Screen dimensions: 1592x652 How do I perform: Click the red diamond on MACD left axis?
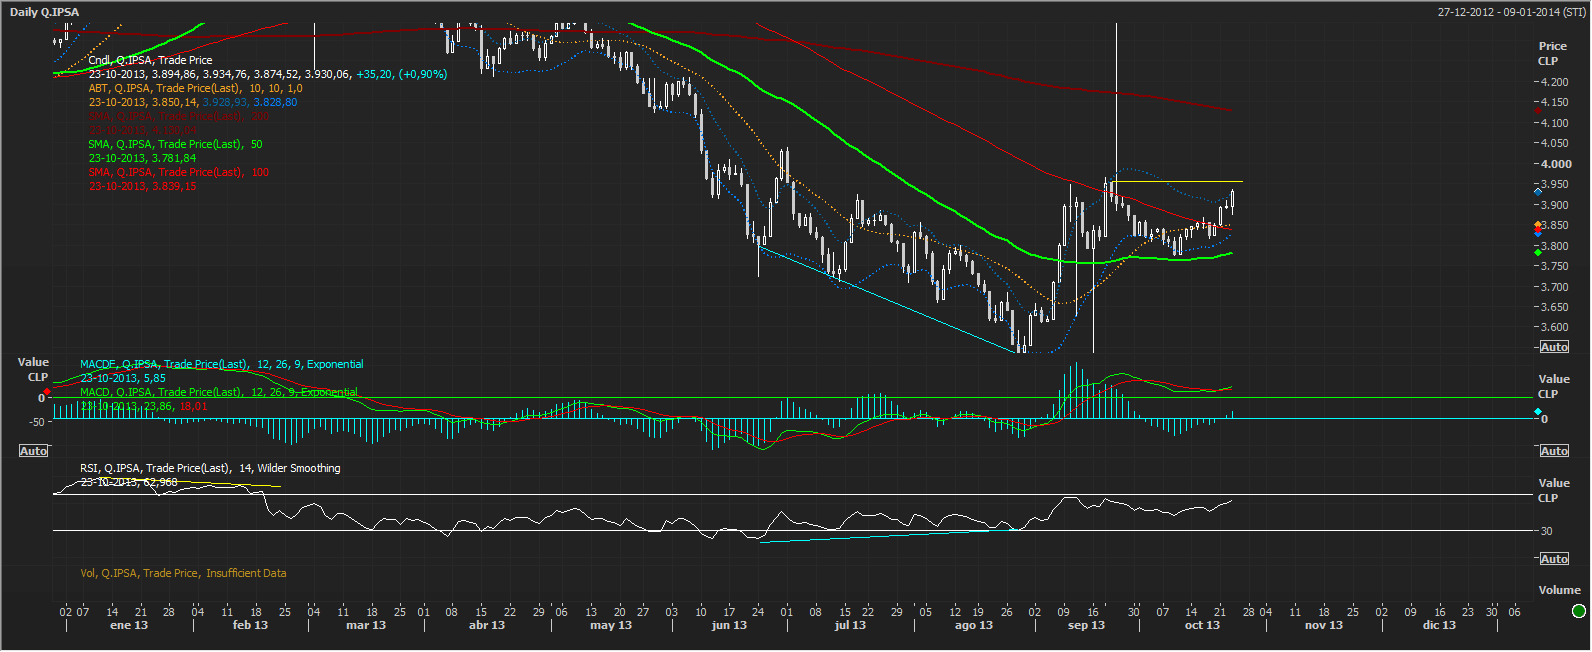(47, 391)
